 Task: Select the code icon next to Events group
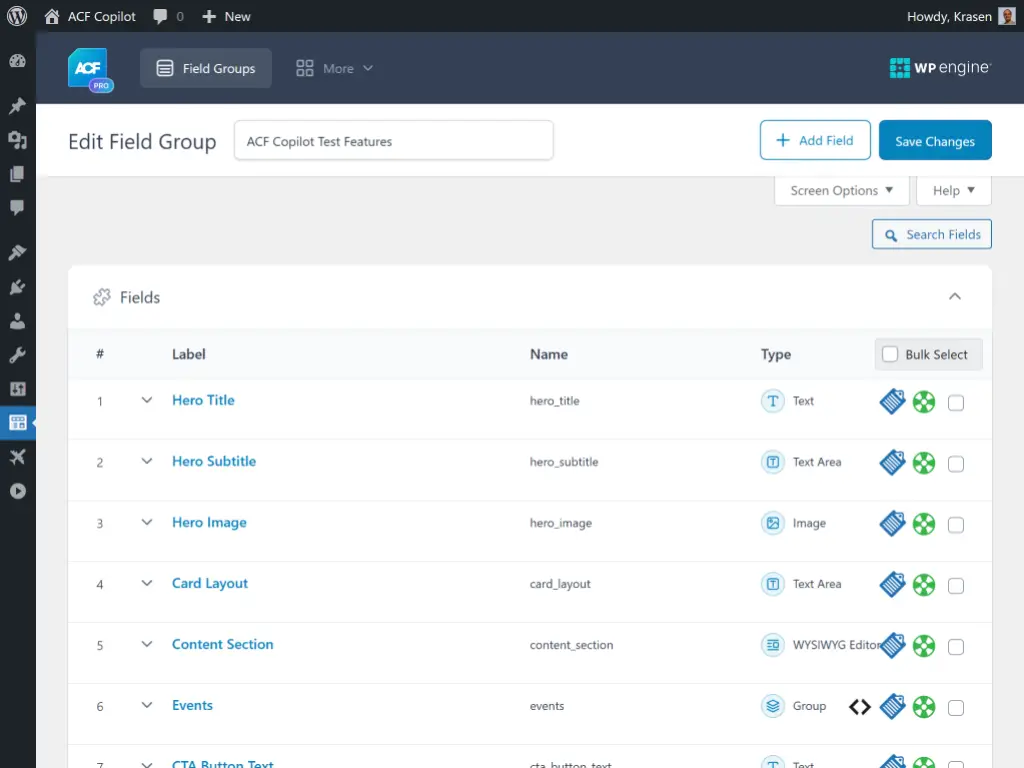pyautogui.click(x=859, y=706)
